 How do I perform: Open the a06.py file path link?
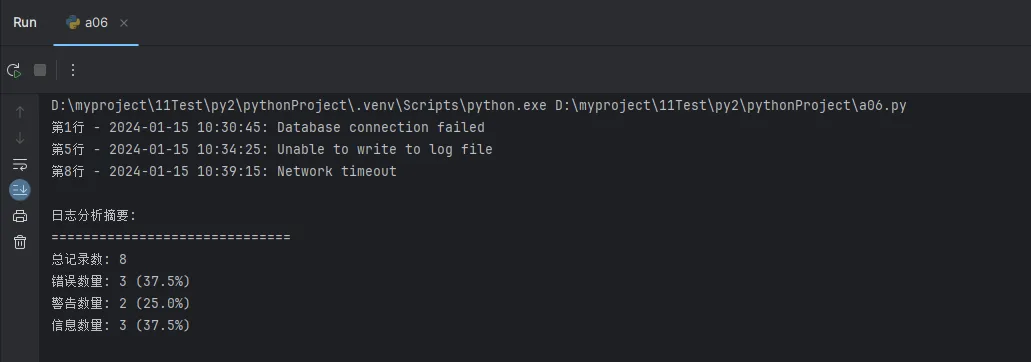pos(731,105)
